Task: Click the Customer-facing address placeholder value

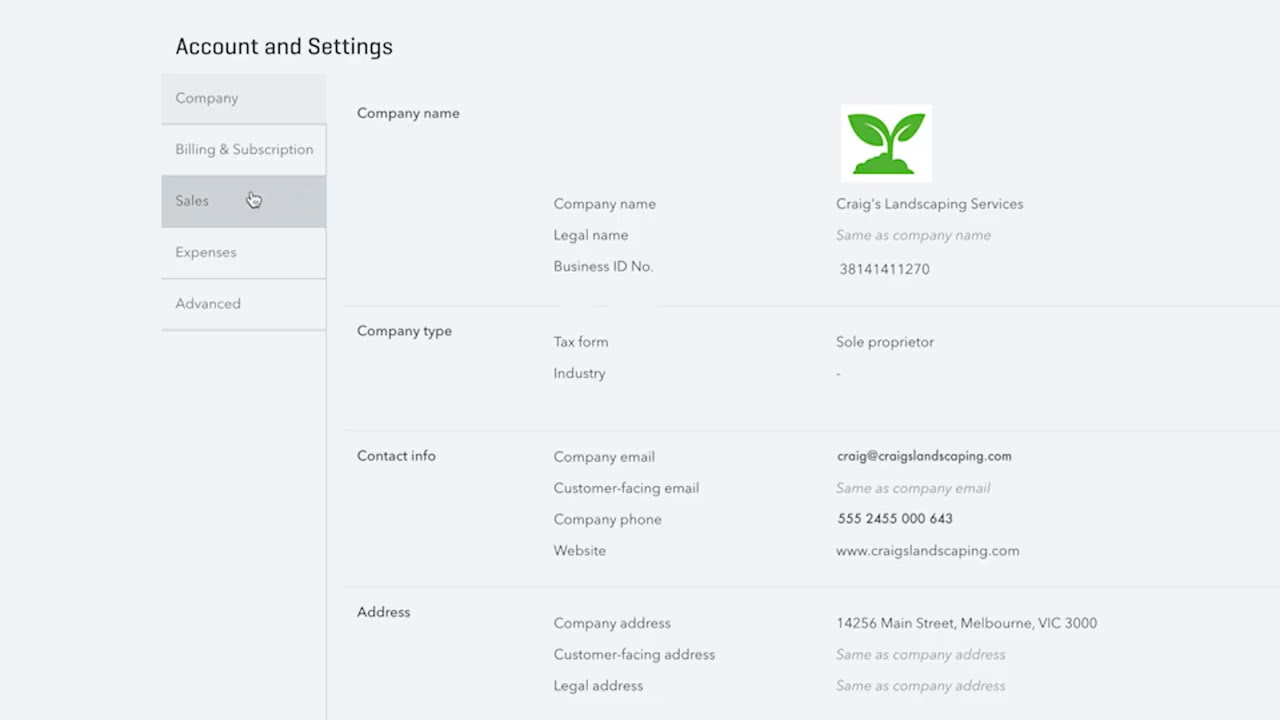Action: click(x=920, y=655)
